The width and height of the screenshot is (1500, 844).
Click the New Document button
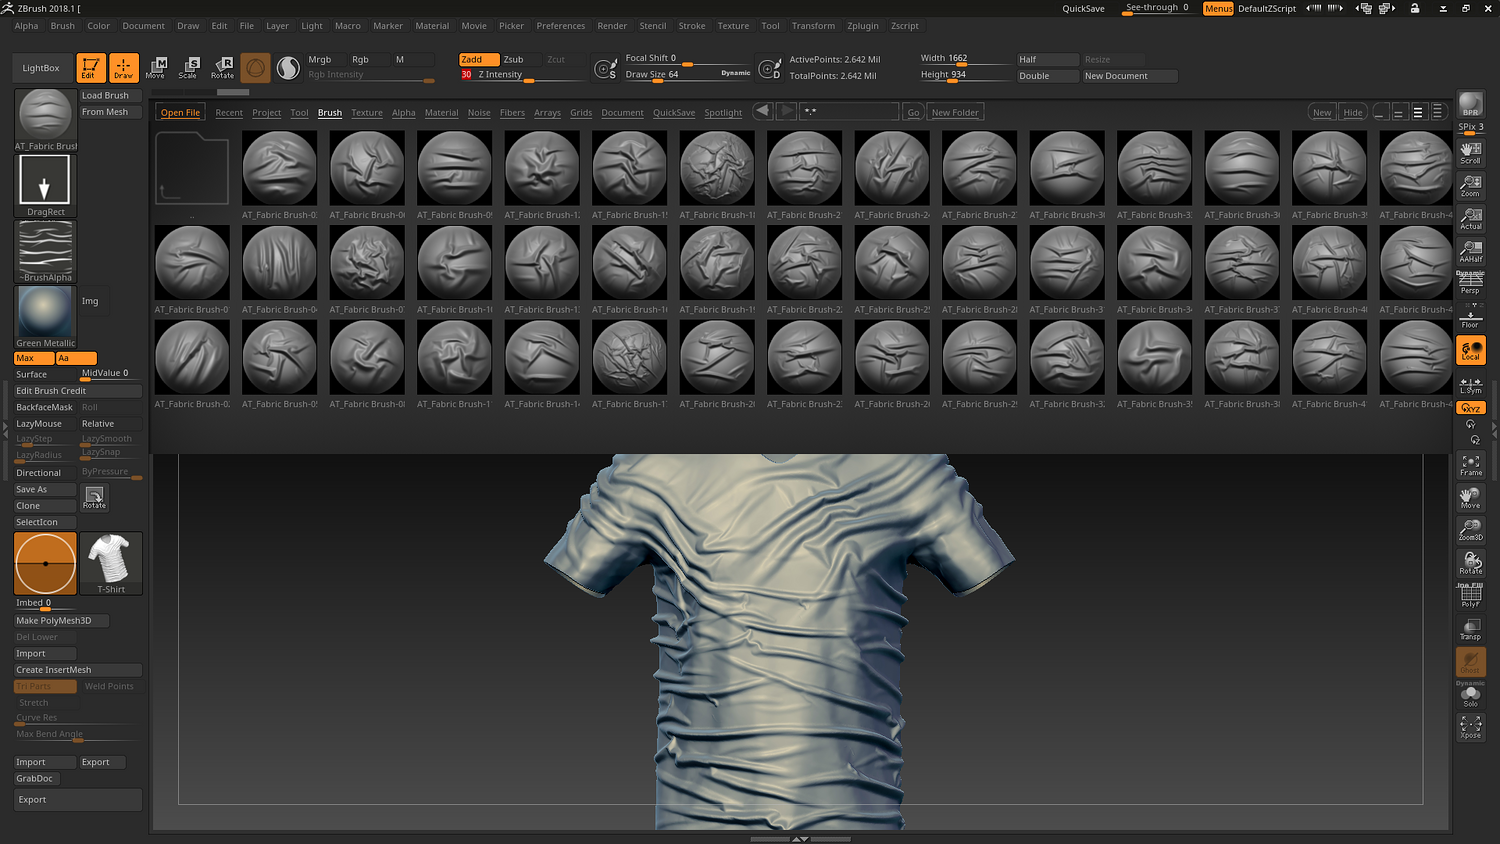tap(1130, 76)
